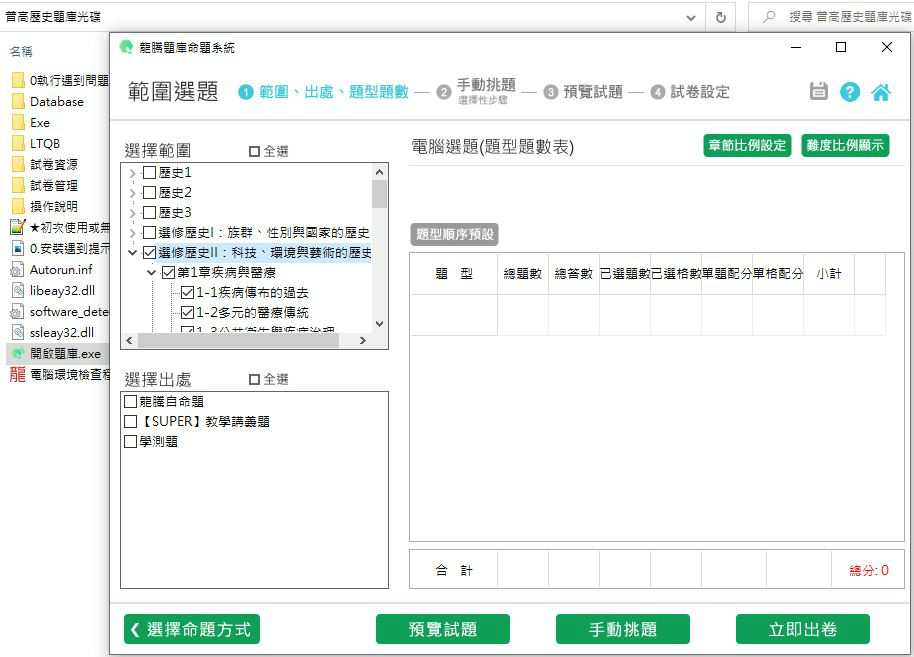Check the 歷史2 checkbox

pos(149,192)
